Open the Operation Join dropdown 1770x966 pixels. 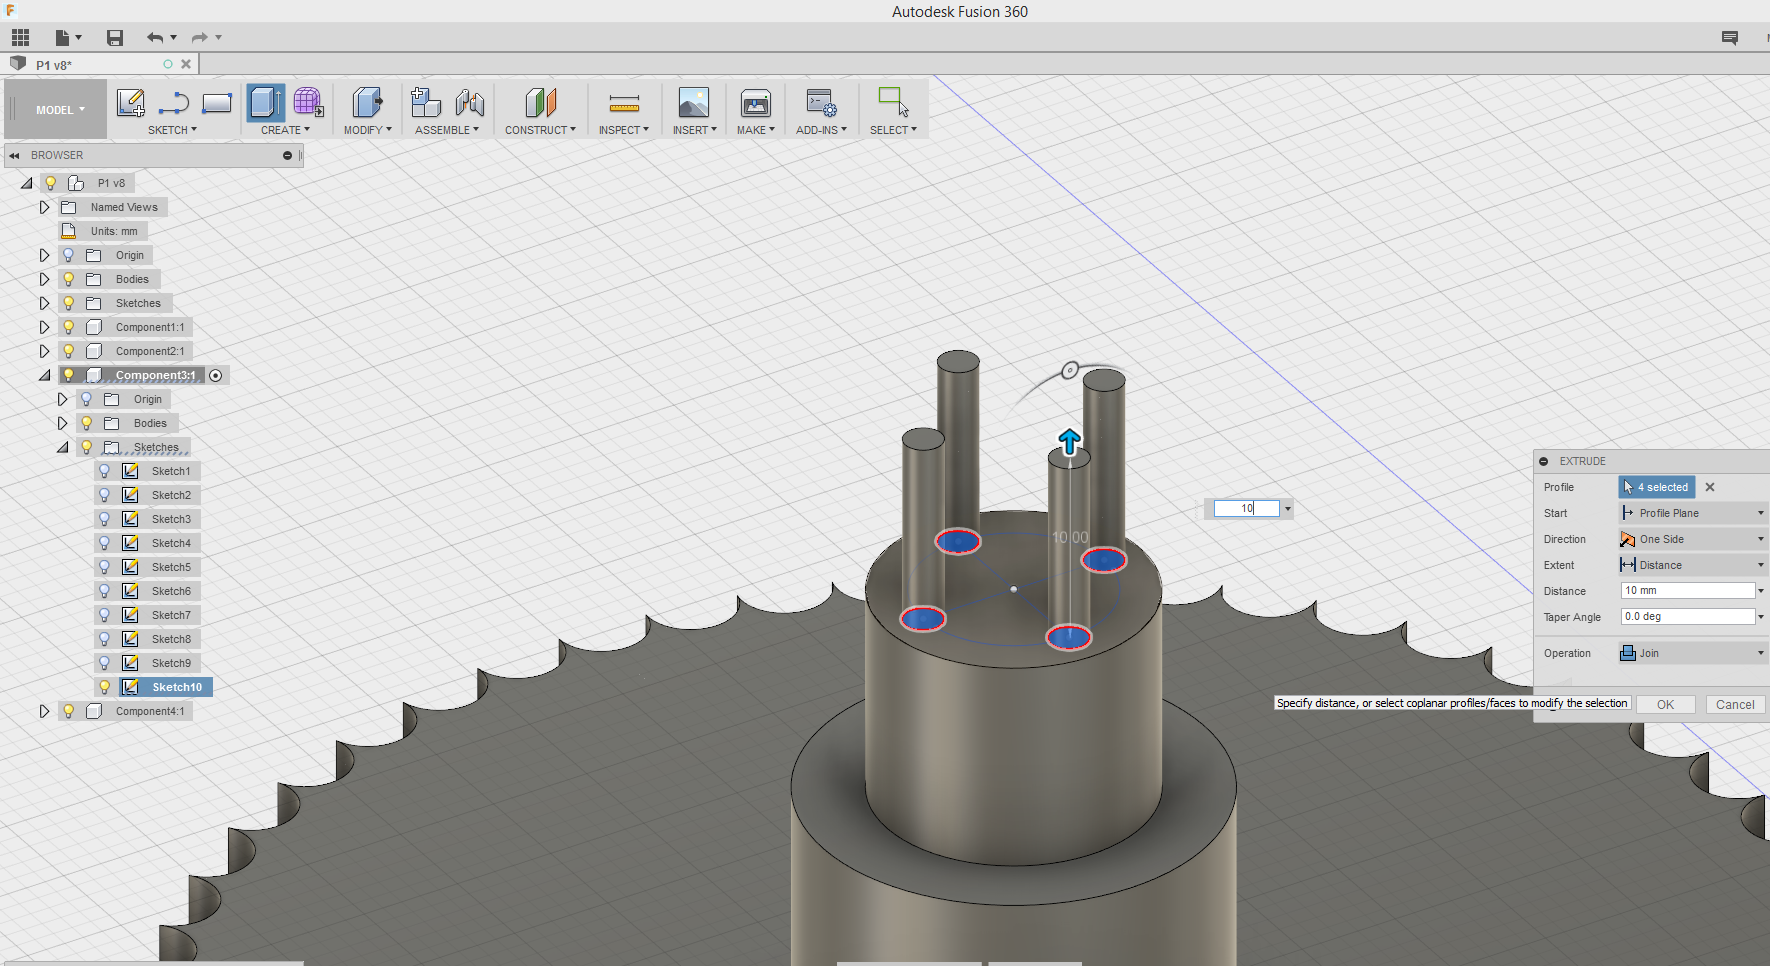[x=1692, y=653]
